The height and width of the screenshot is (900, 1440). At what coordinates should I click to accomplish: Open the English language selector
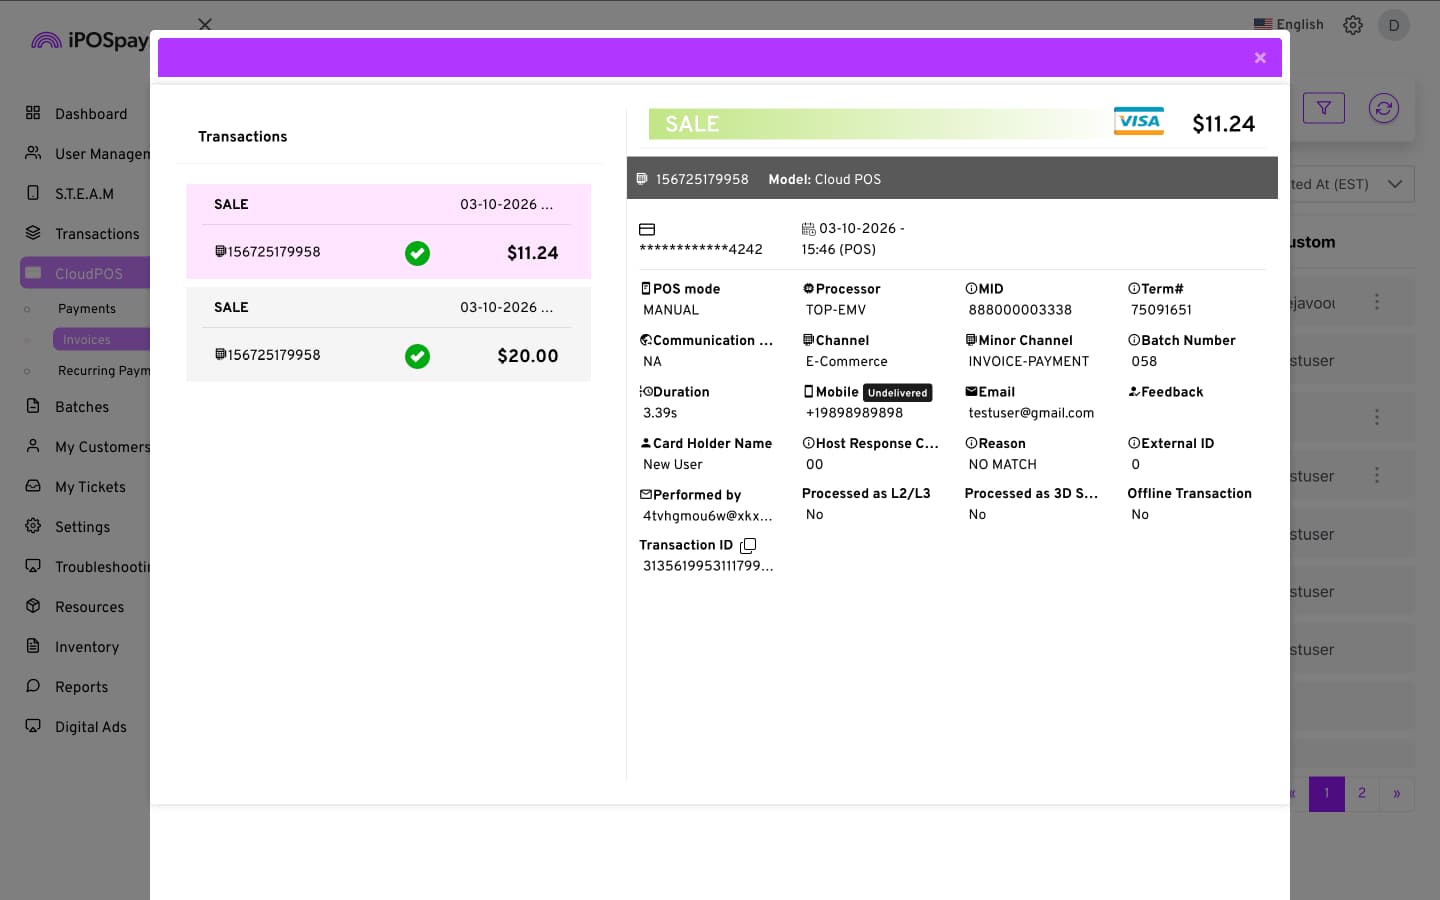(x=1289, y=25)
